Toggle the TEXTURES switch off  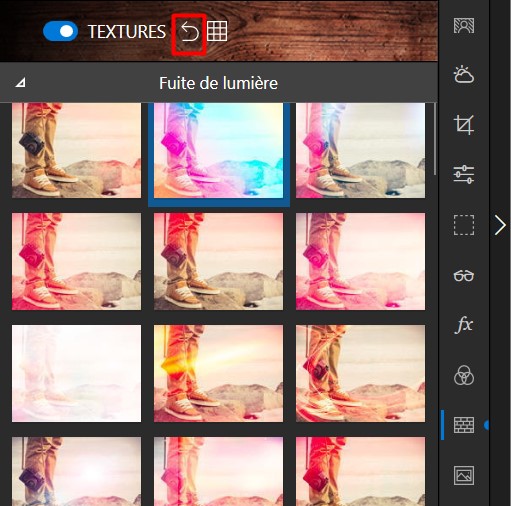click(x=60, y=31)
